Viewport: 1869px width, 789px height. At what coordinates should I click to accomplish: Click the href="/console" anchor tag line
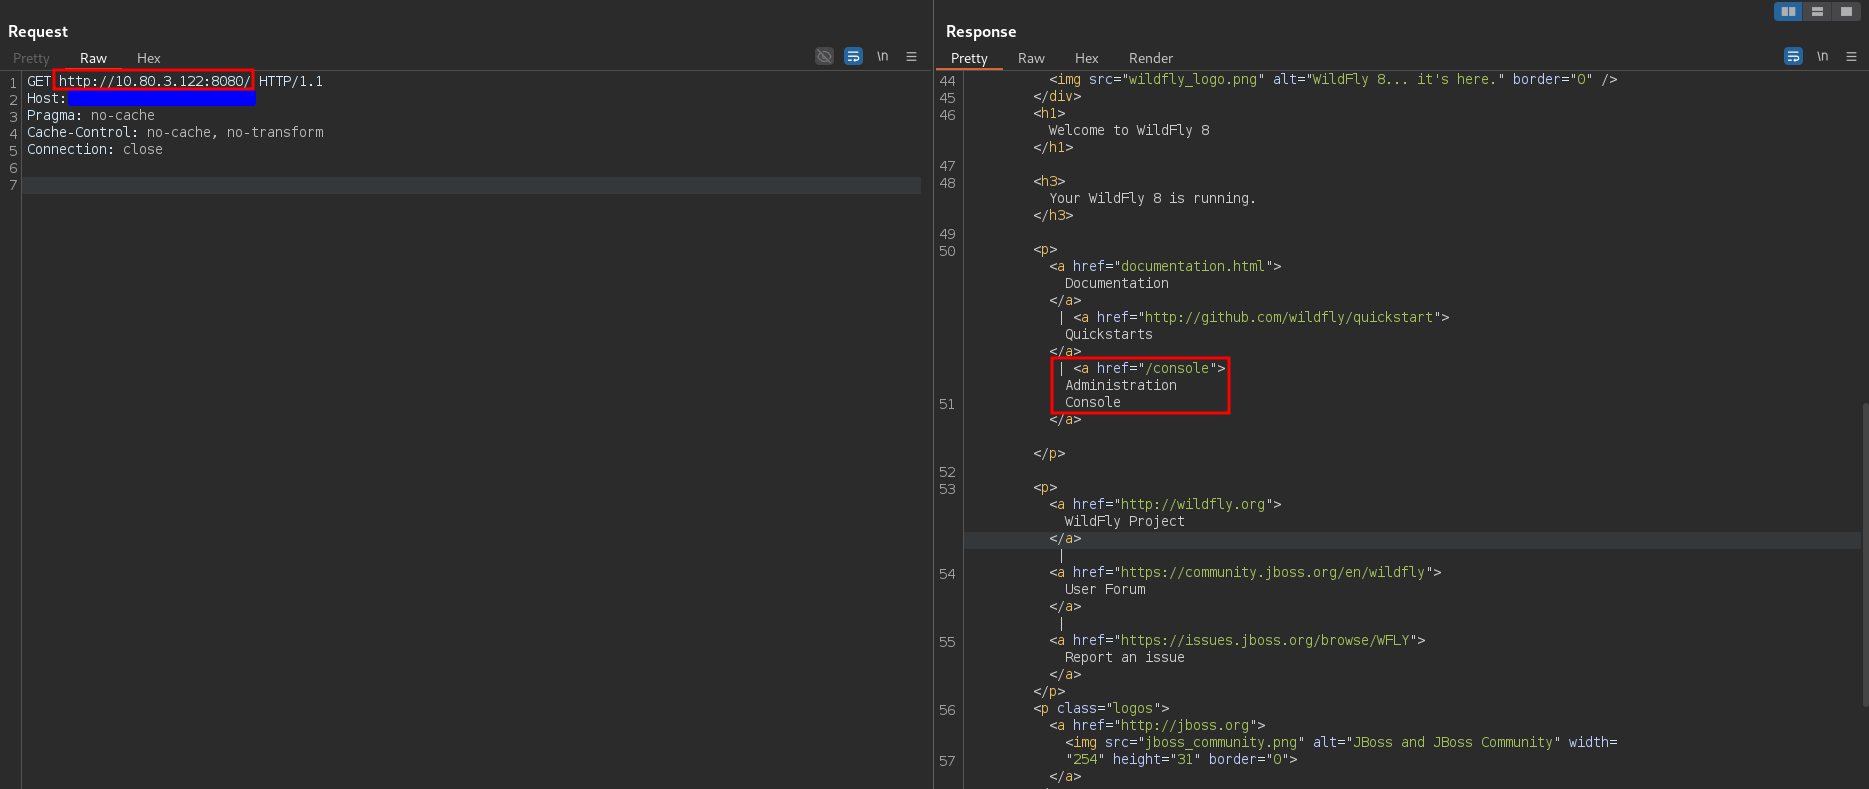1142,368
